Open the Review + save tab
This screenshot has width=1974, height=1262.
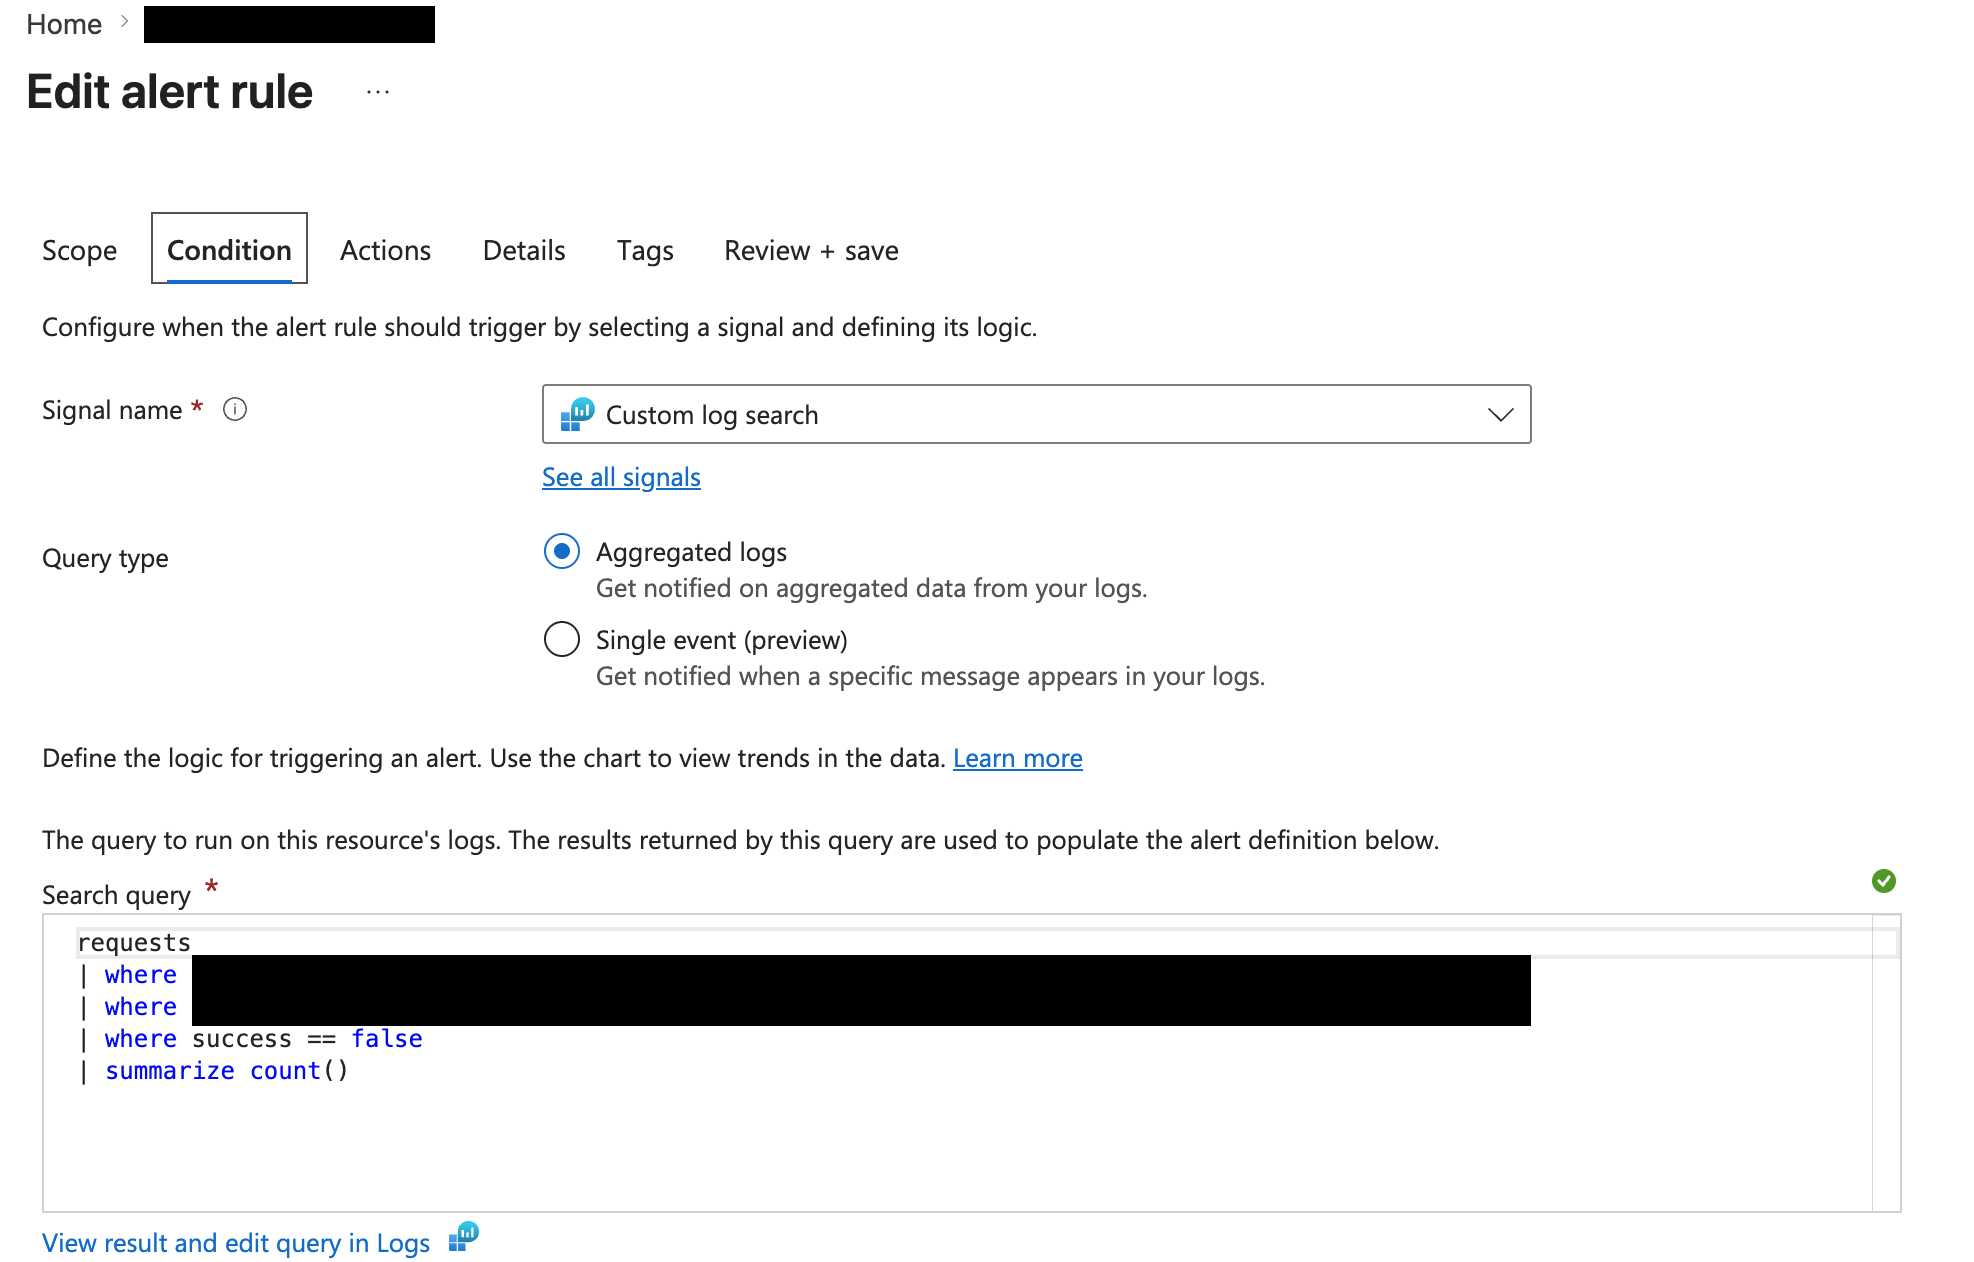(811, 250)
